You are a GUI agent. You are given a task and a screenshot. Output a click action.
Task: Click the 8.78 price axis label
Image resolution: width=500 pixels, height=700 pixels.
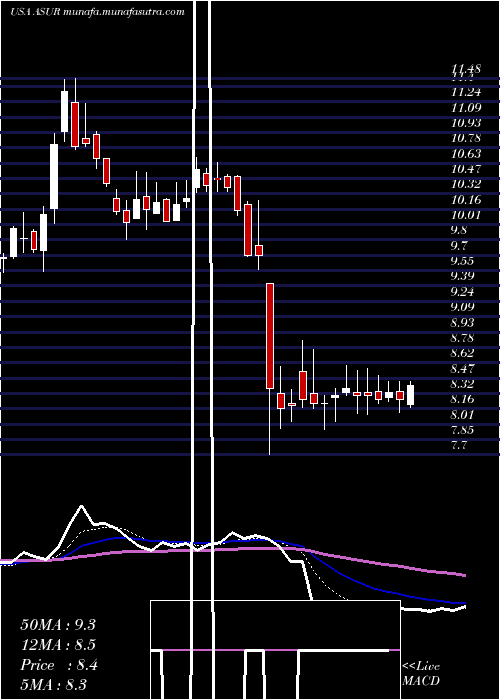tap(462, 338)
